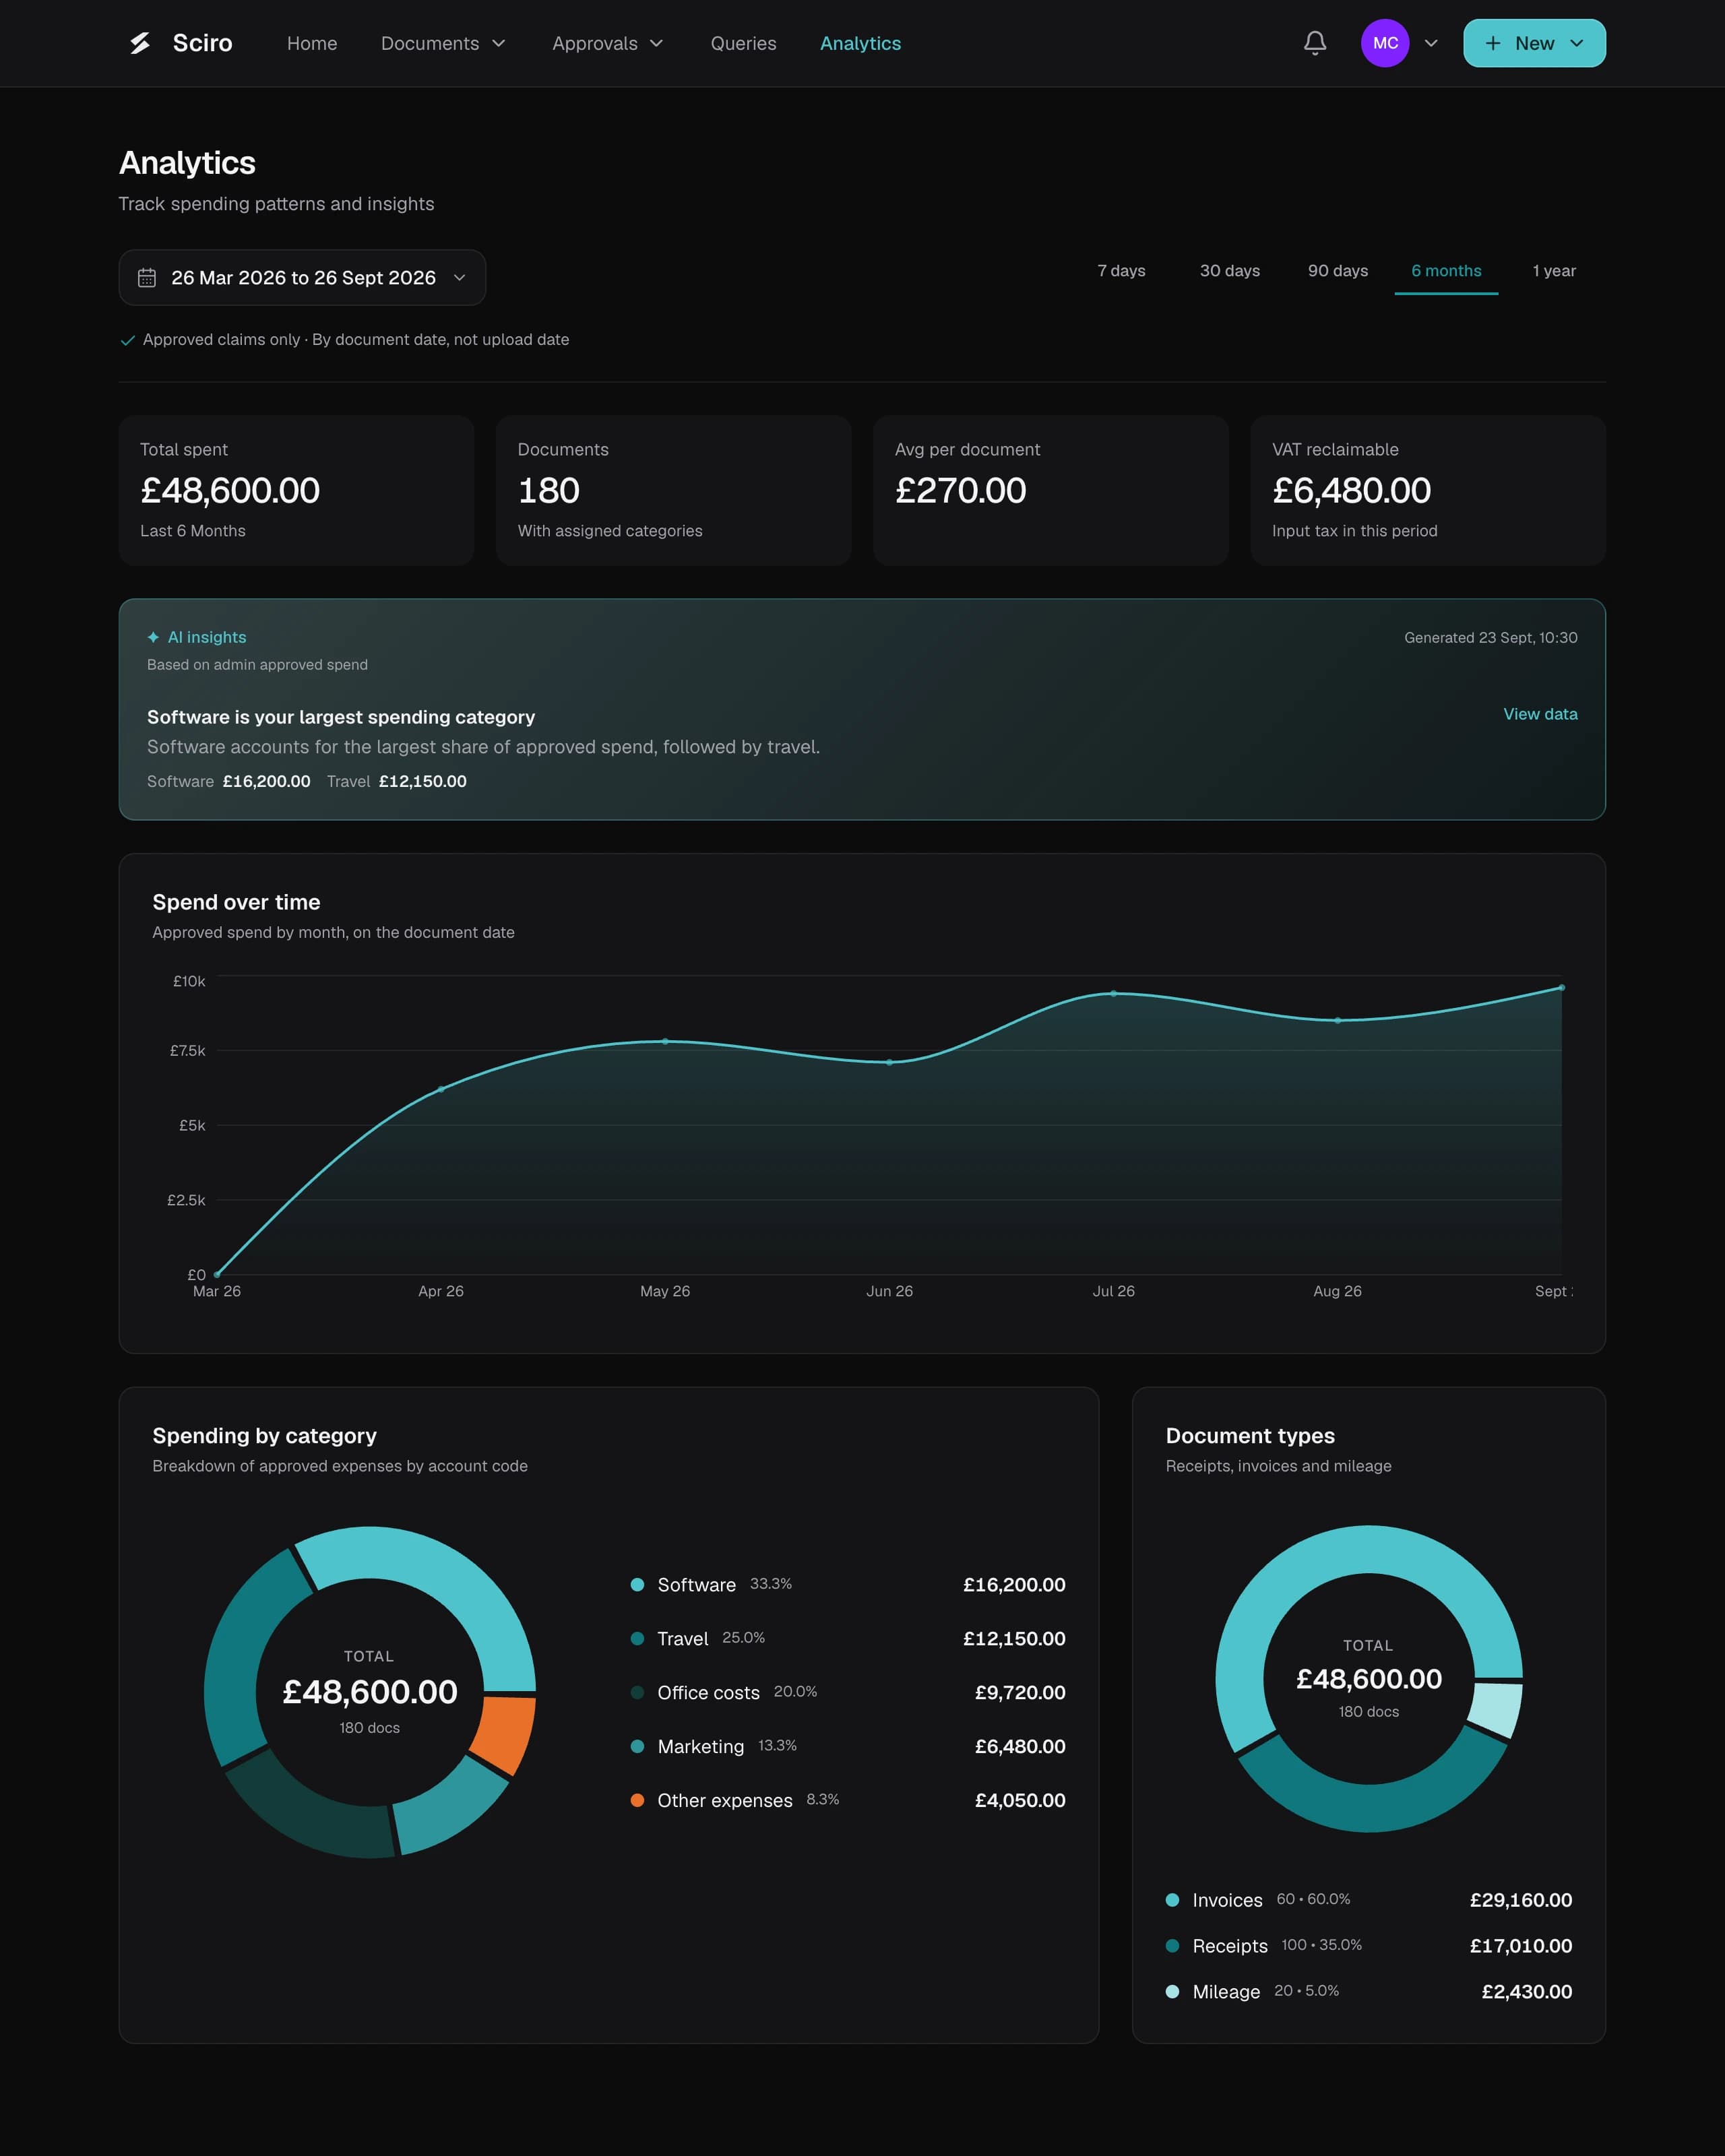Select the 90 days range tab
1725x2156 pixels.
coord(1338,271)
